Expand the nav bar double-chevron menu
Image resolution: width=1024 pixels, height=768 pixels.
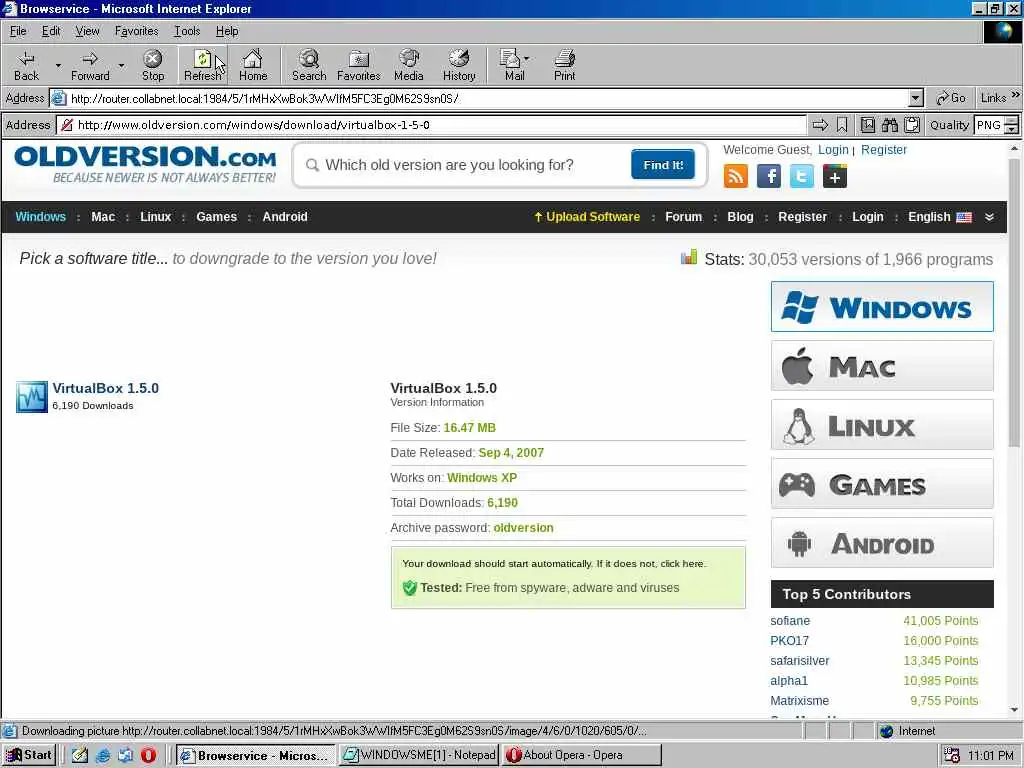(x=989, y=217)
